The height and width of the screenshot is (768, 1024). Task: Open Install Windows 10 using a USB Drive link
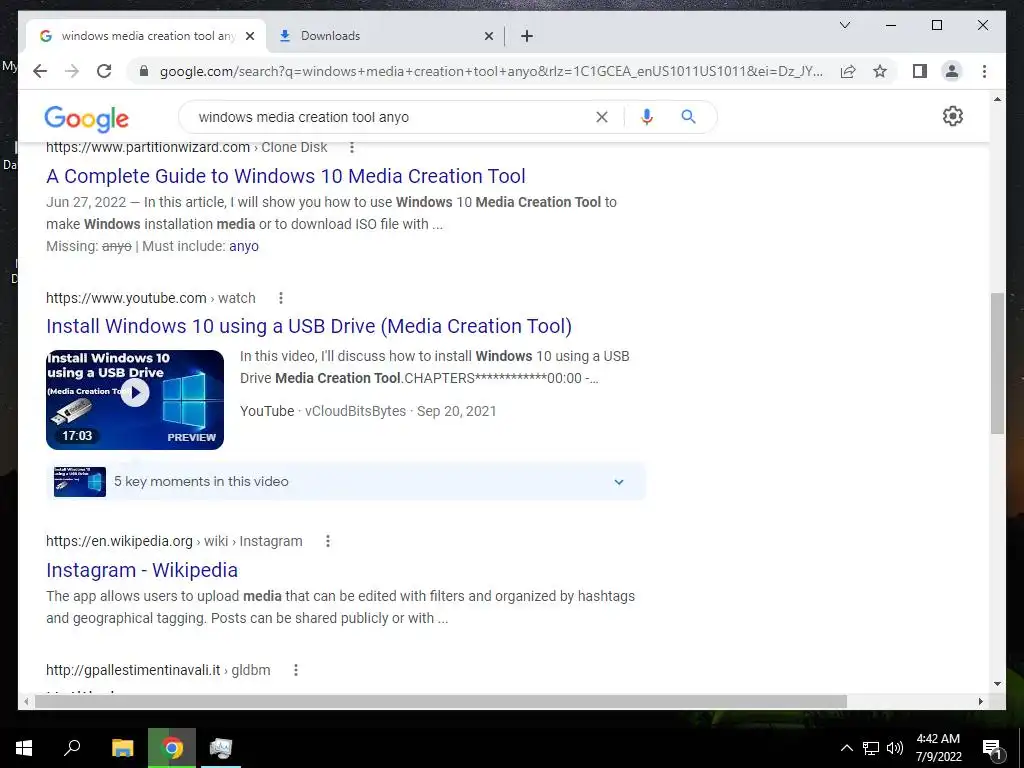pos(309,327)
